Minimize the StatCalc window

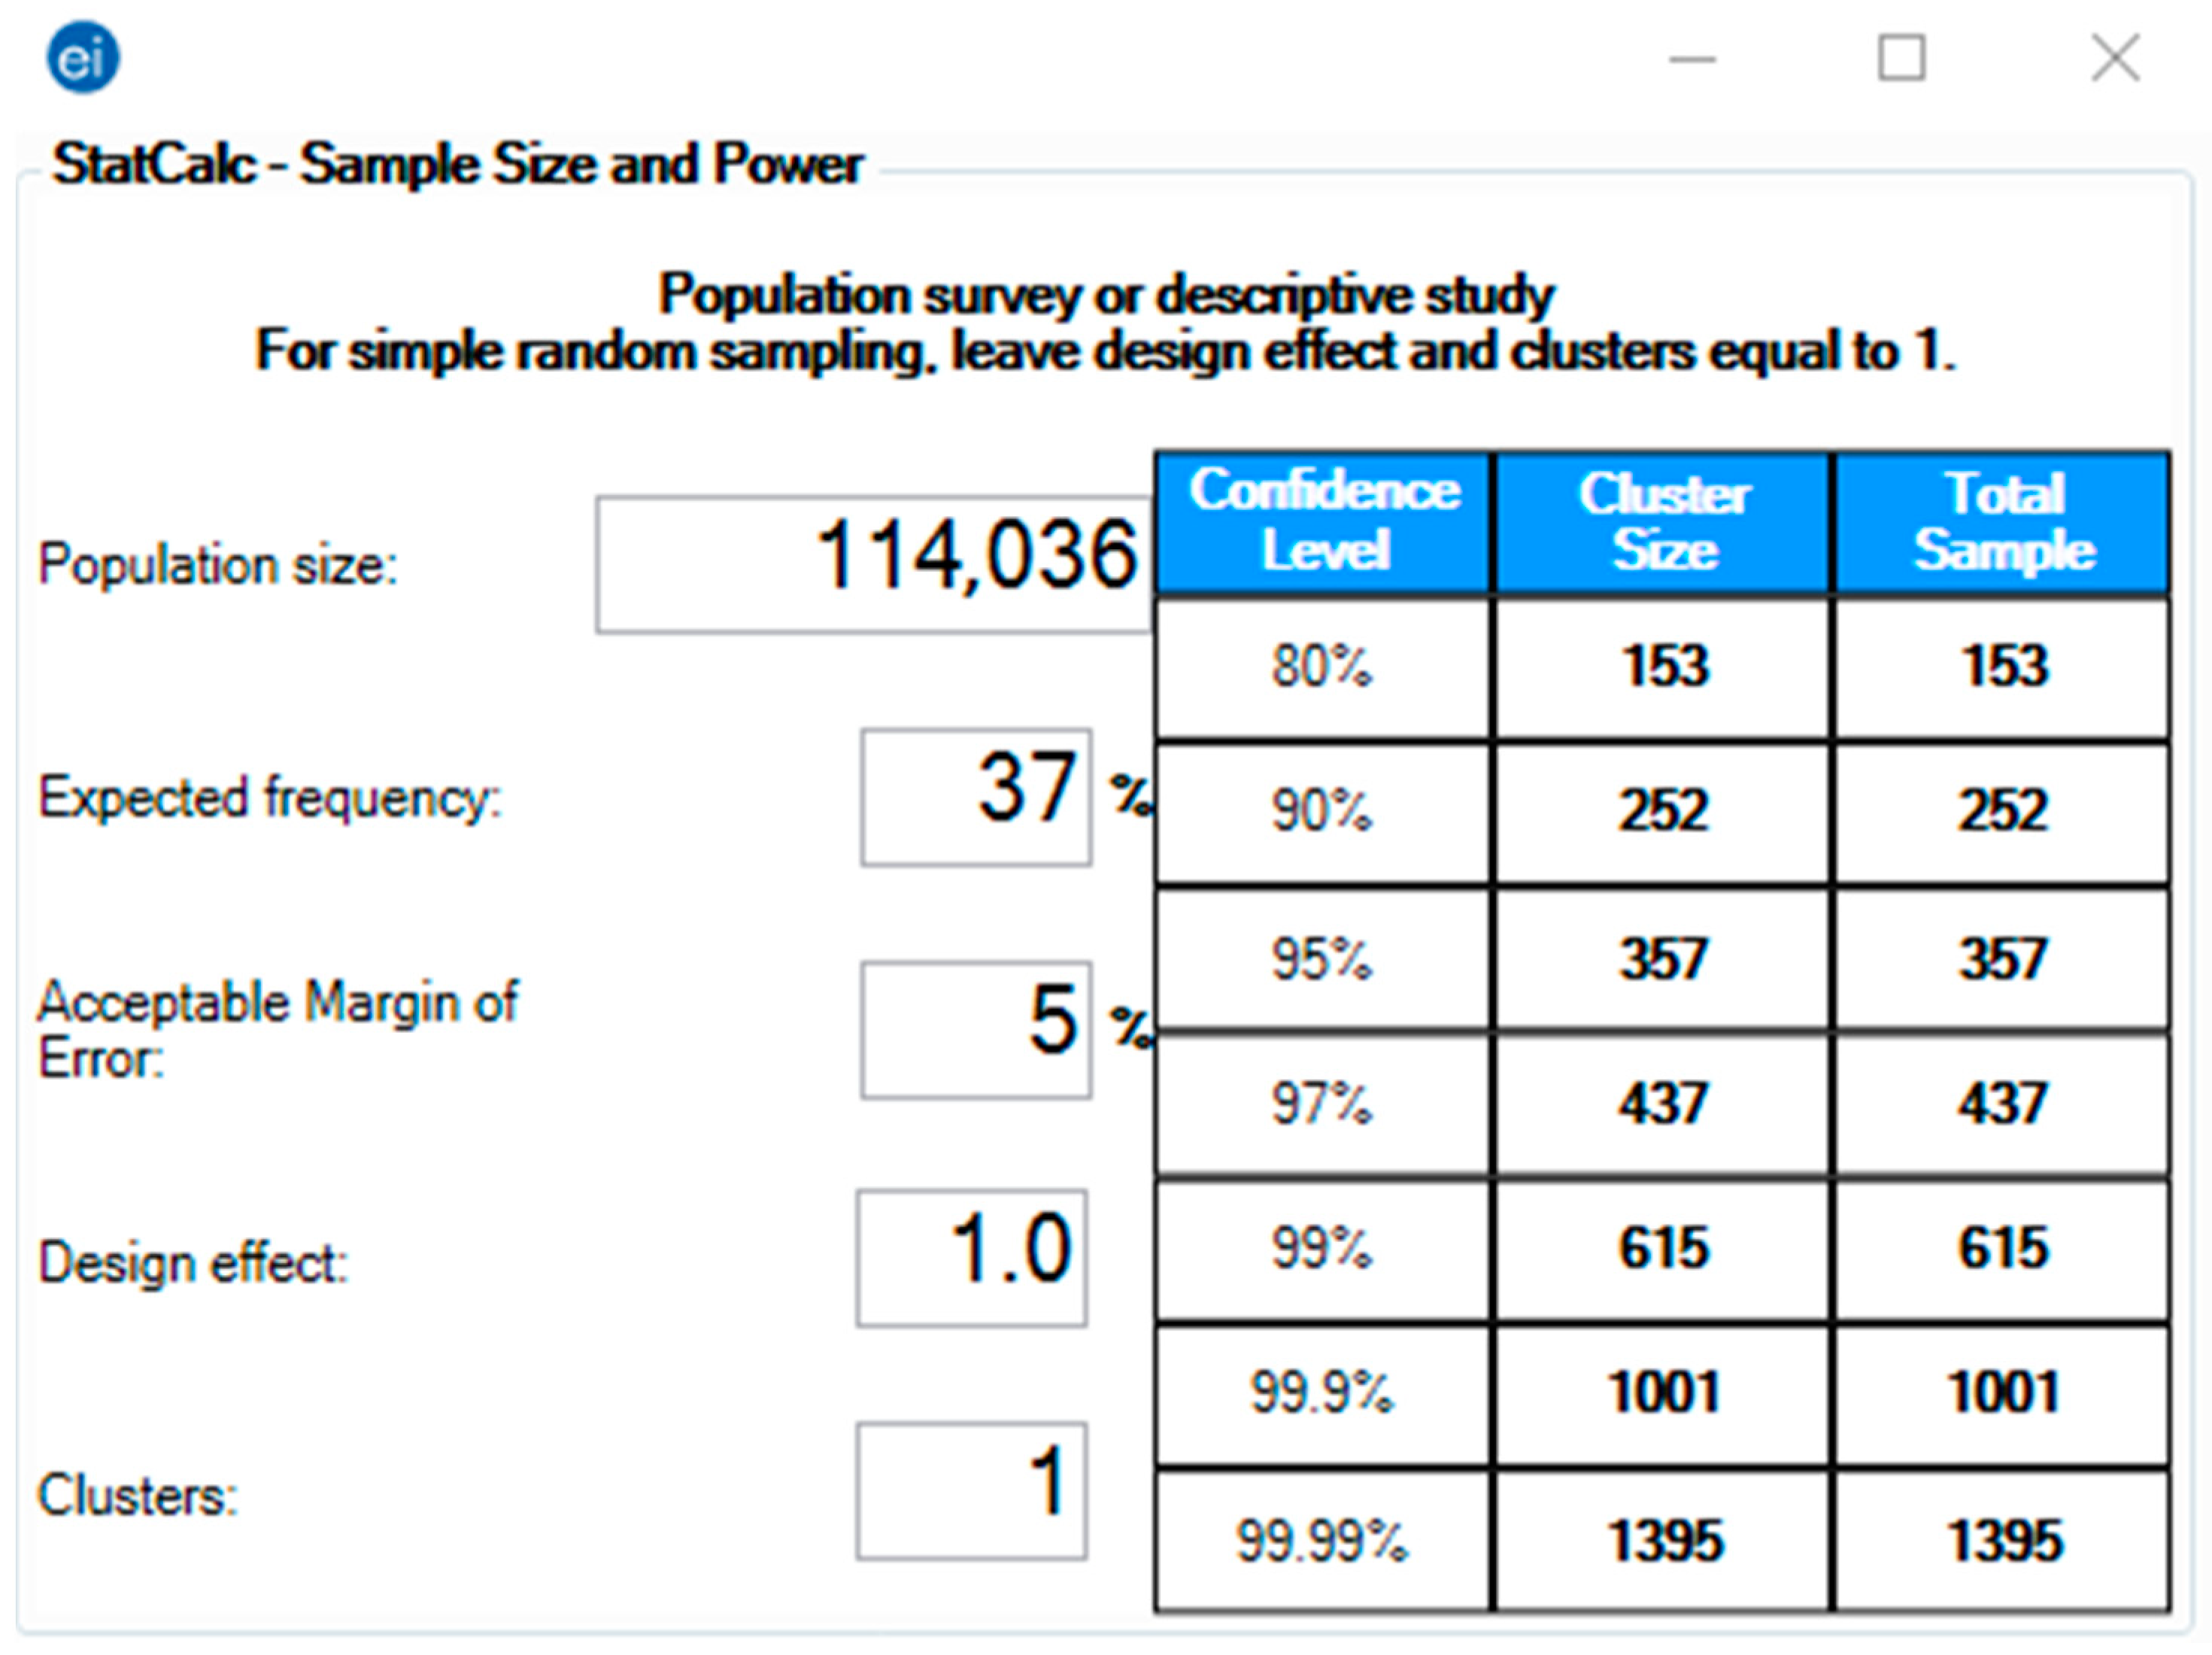tap(1692, 59)
